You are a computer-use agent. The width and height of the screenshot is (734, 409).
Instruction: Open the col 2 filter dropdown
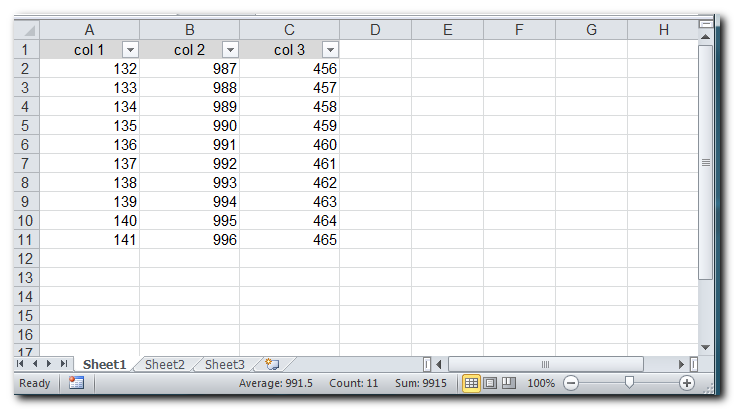(x=230, y=50)
